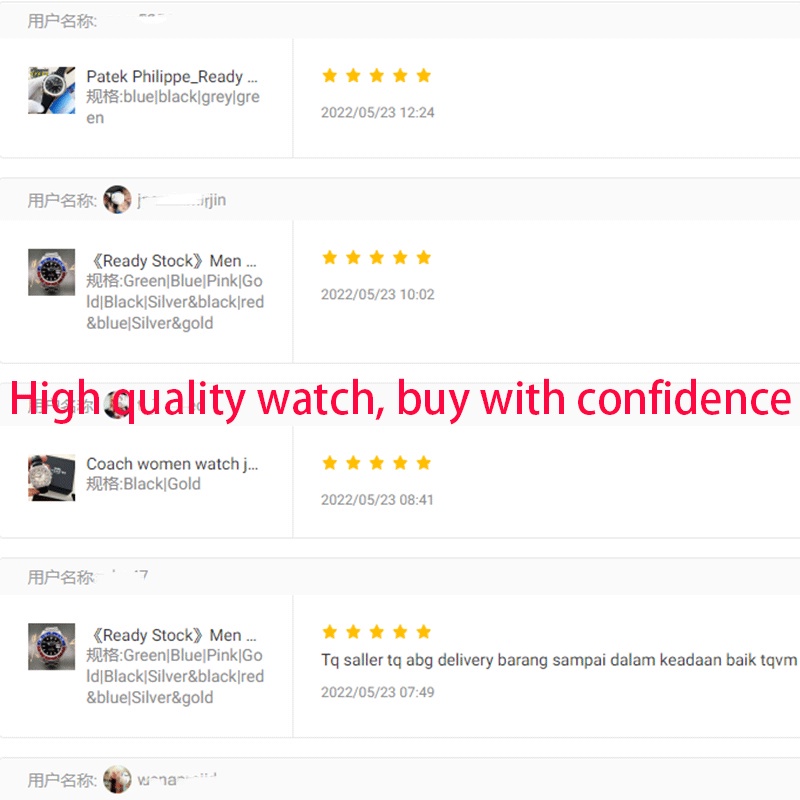The image size is (800, 800).
Task: Open the Coach women watch thumbnail
Action: (52, 478)
